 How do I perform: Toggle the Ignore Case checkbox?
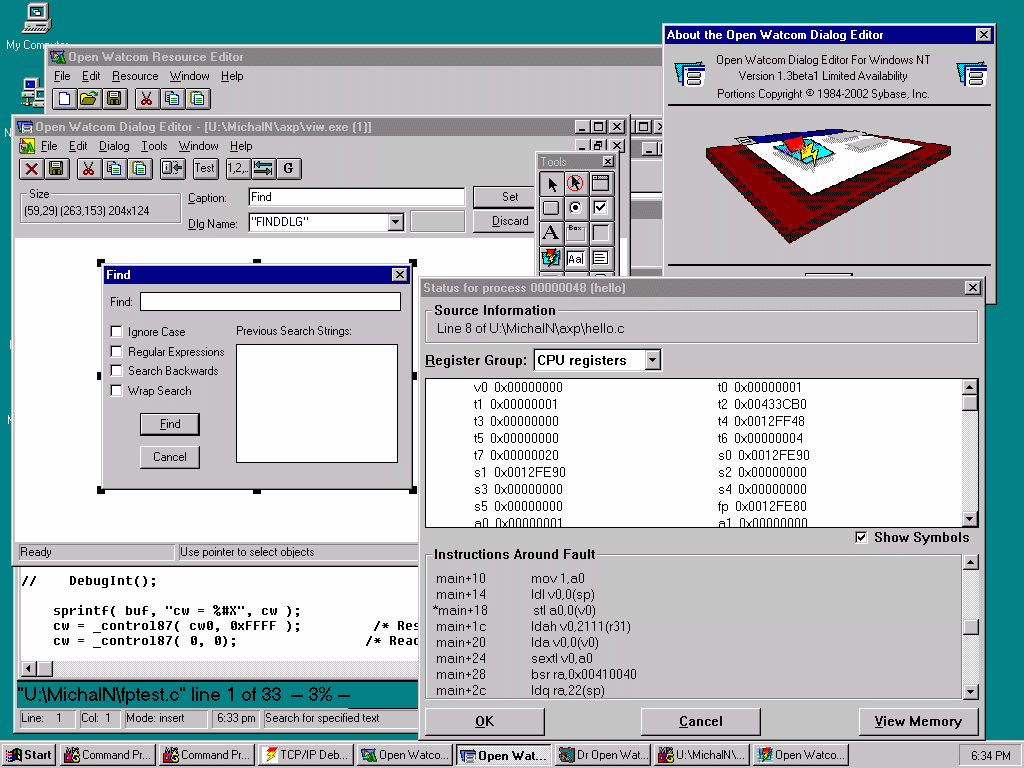(116, 332)
